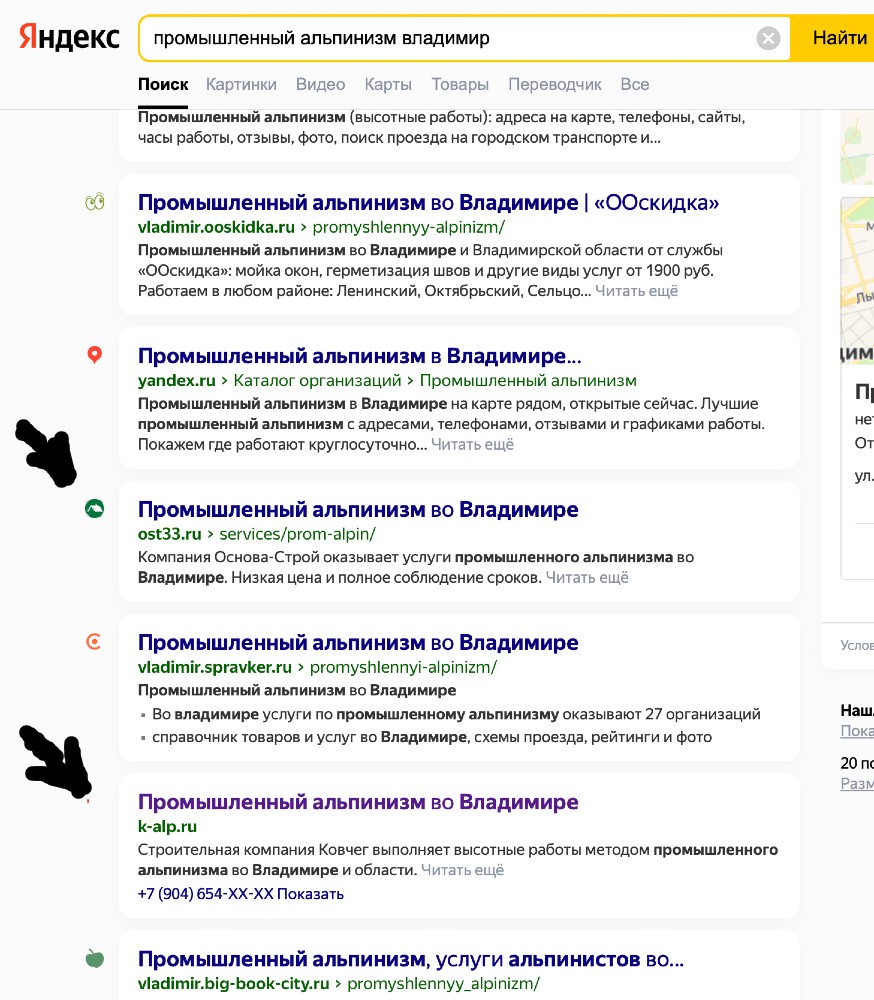This screenshot has height=1000, width=874.
Task: Open the vladimir.ooskidka.ru domain link
Action: [x=216, y=227]
